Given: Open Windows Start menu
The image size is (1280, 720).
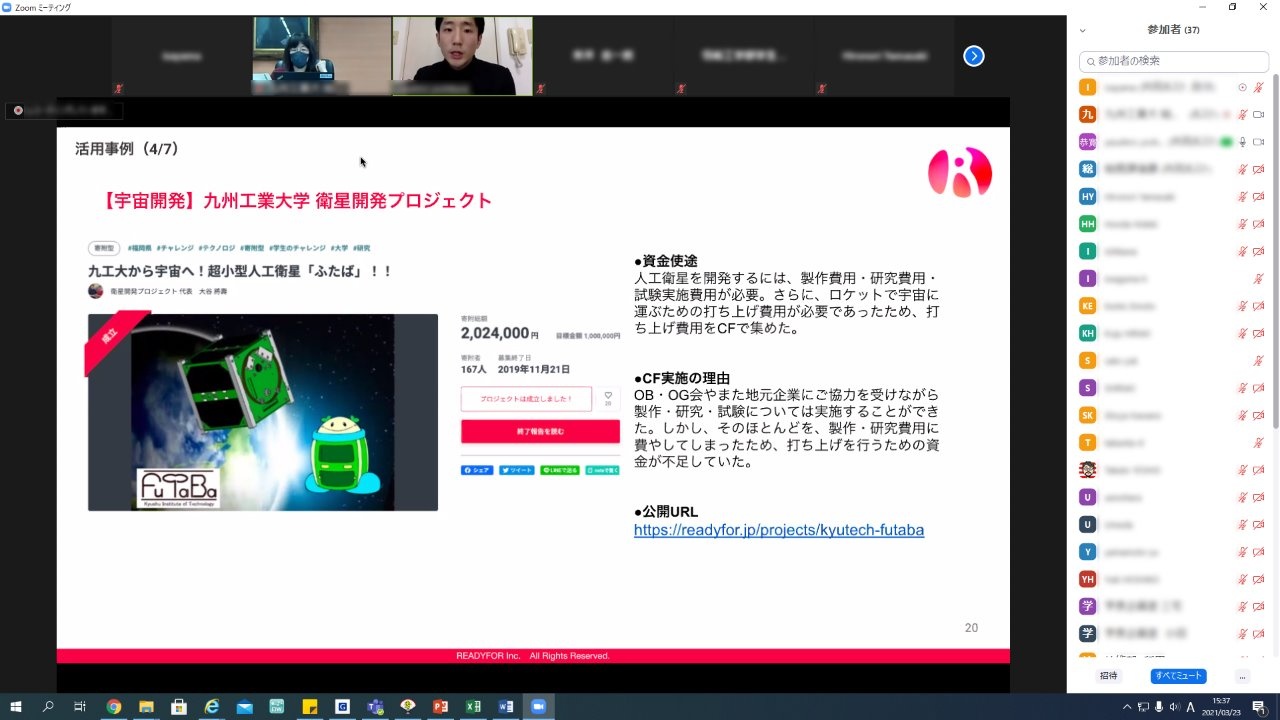Looking at the screenshot, I should (16, 706).
